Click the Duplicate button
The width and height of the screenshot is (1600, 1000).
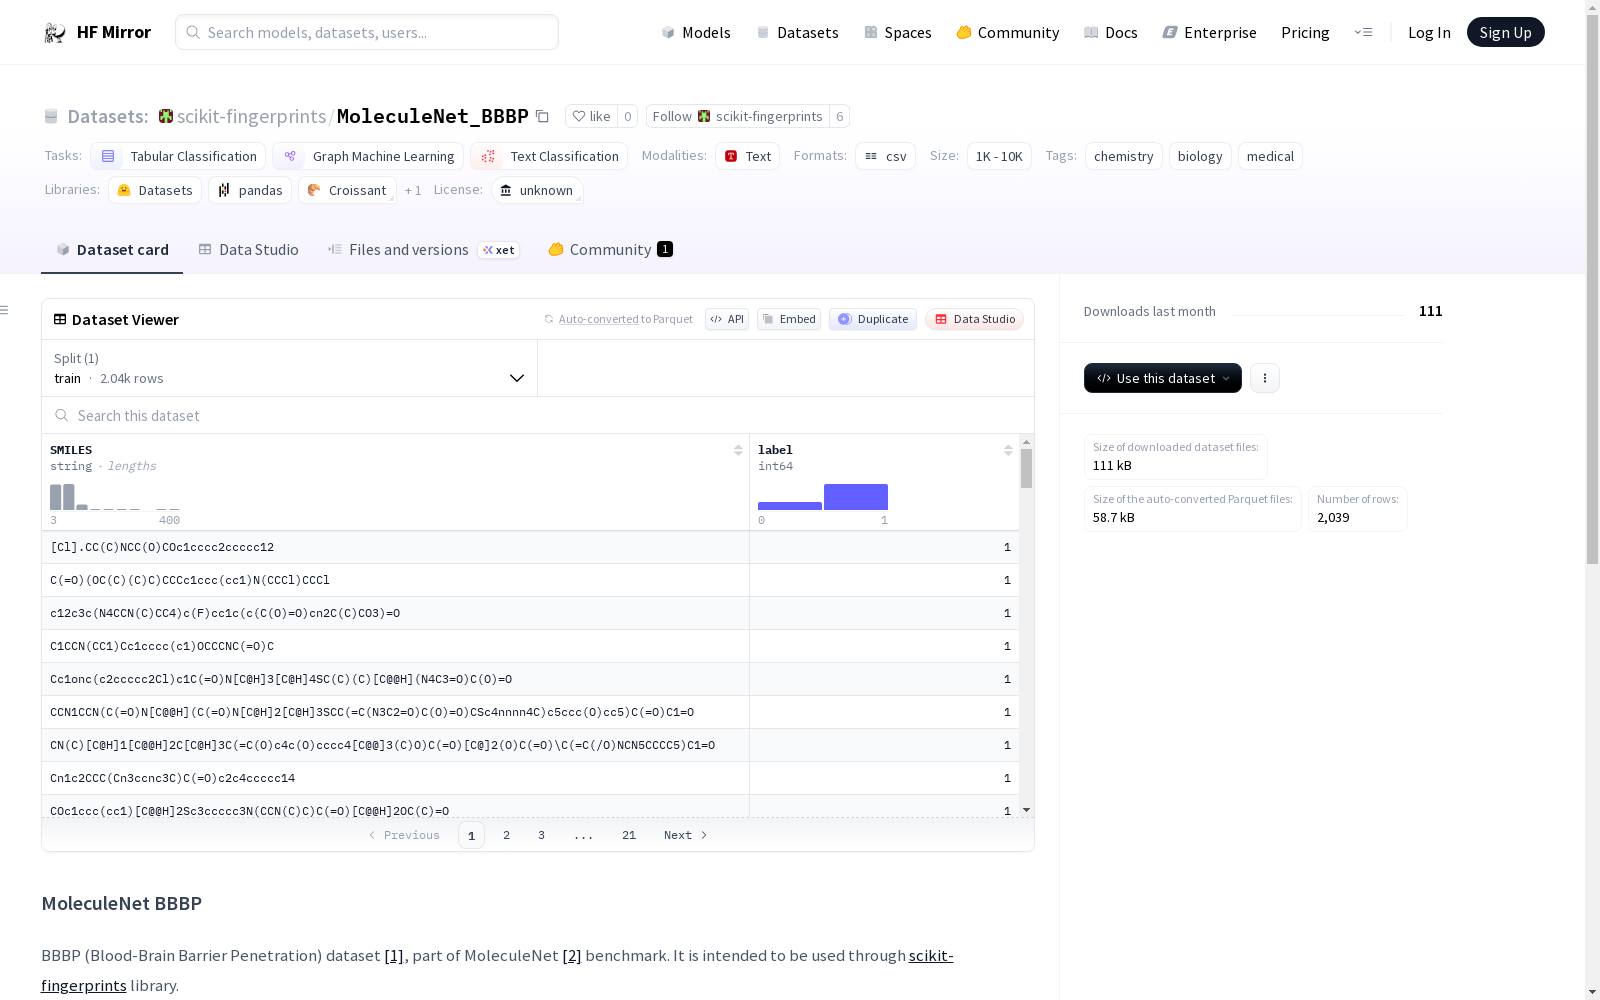coord(873,319)
